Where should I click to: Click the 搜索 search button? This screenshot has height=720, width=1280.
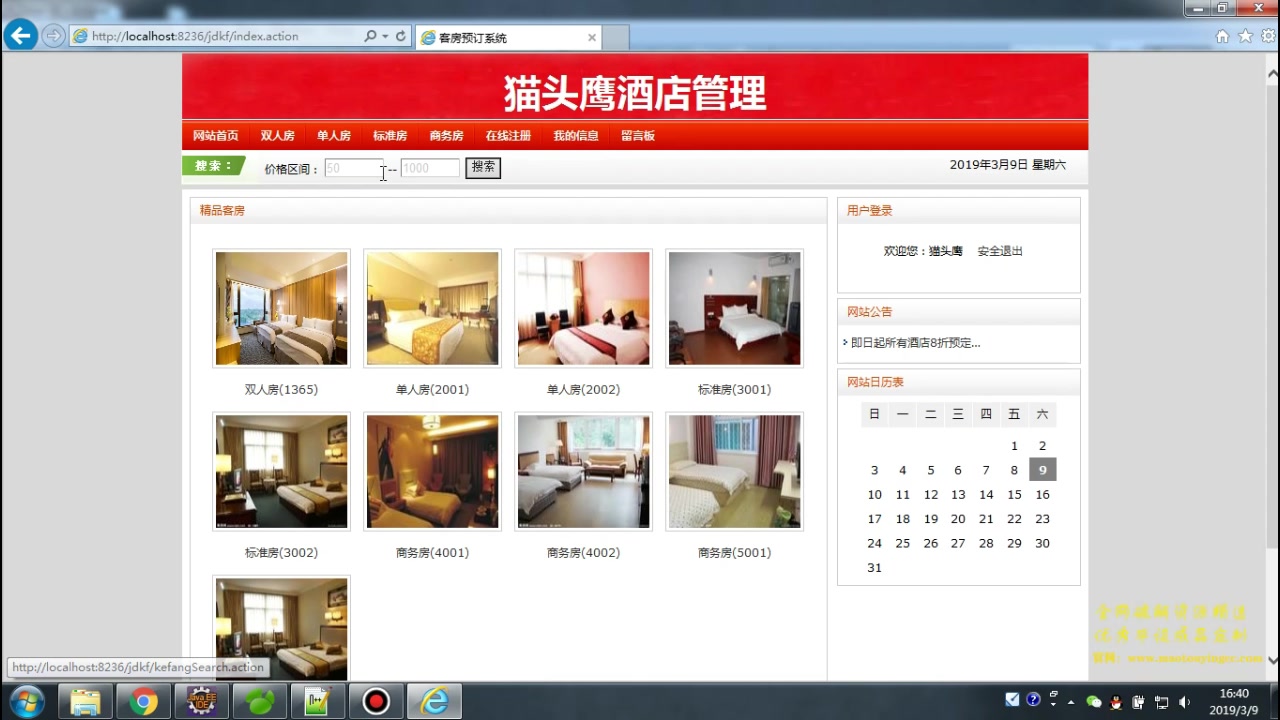482,167
